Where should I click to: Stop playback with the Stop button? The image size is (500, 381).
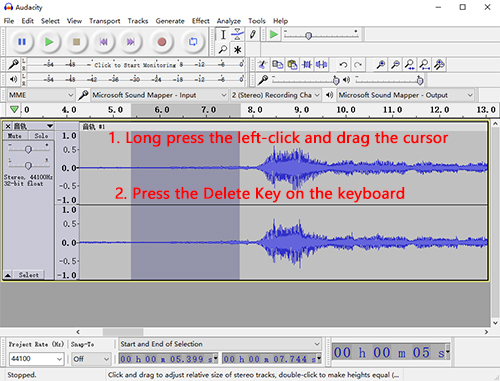pyautogui.click(x=76, y=42)
